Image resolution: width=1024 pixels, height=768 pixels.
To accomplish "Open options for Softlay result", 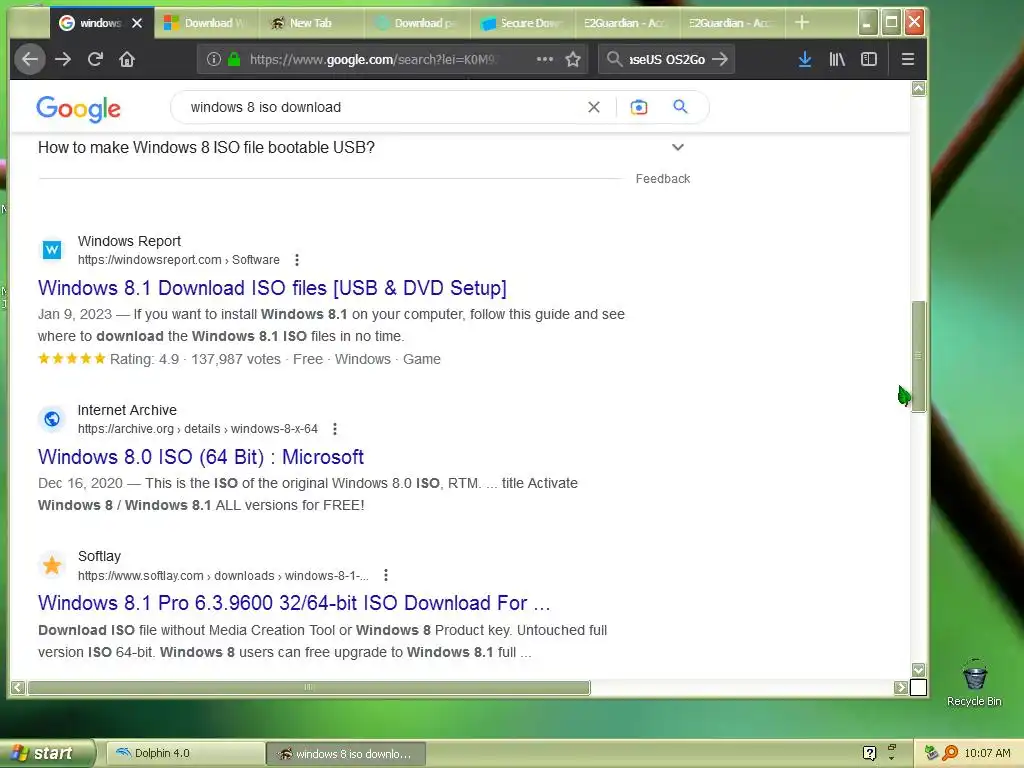I will tap(386, 575).
